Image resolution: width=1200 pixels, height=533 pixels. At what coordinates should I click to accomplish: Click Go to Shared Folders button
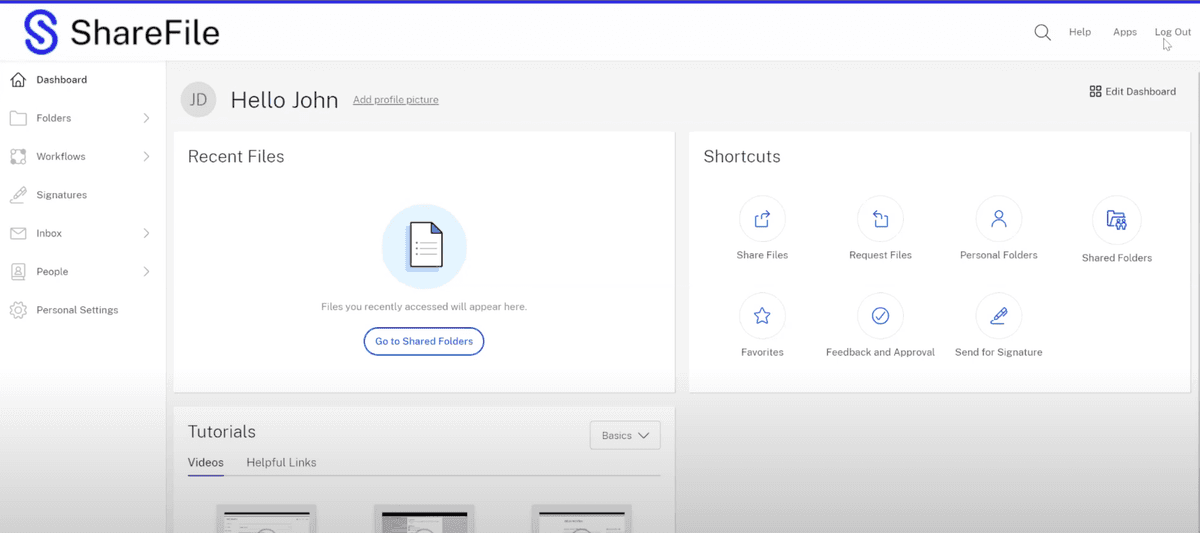pyautogui.click(x=424, y=341)
